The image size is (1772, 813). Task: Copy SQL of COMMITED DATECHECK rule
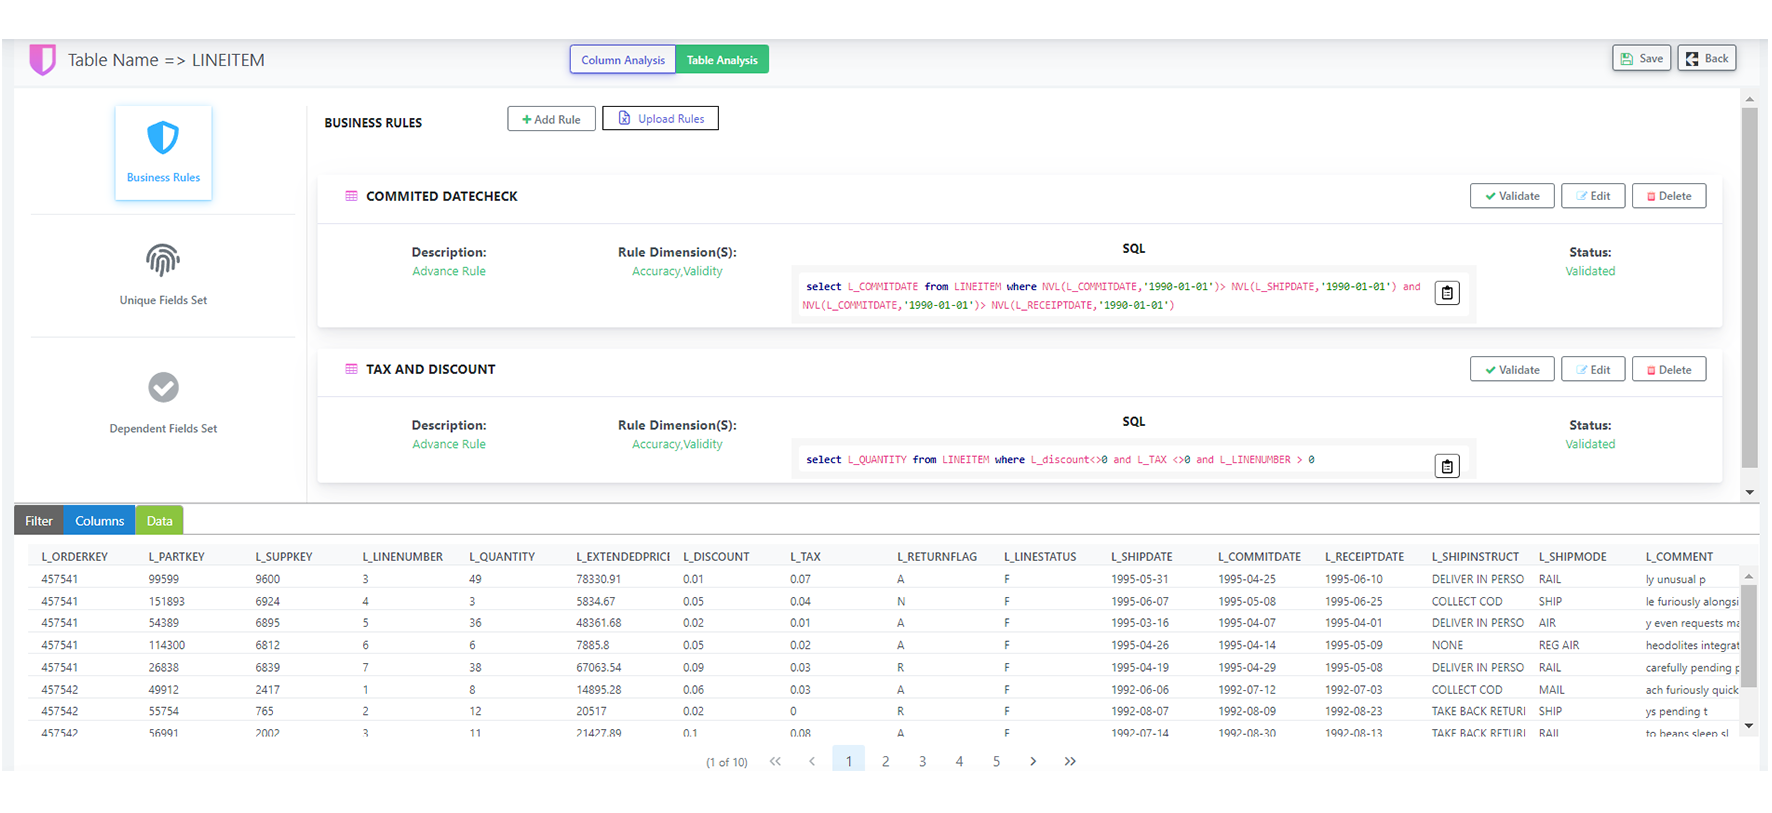pyautogui.click(x=1446, y=293)
